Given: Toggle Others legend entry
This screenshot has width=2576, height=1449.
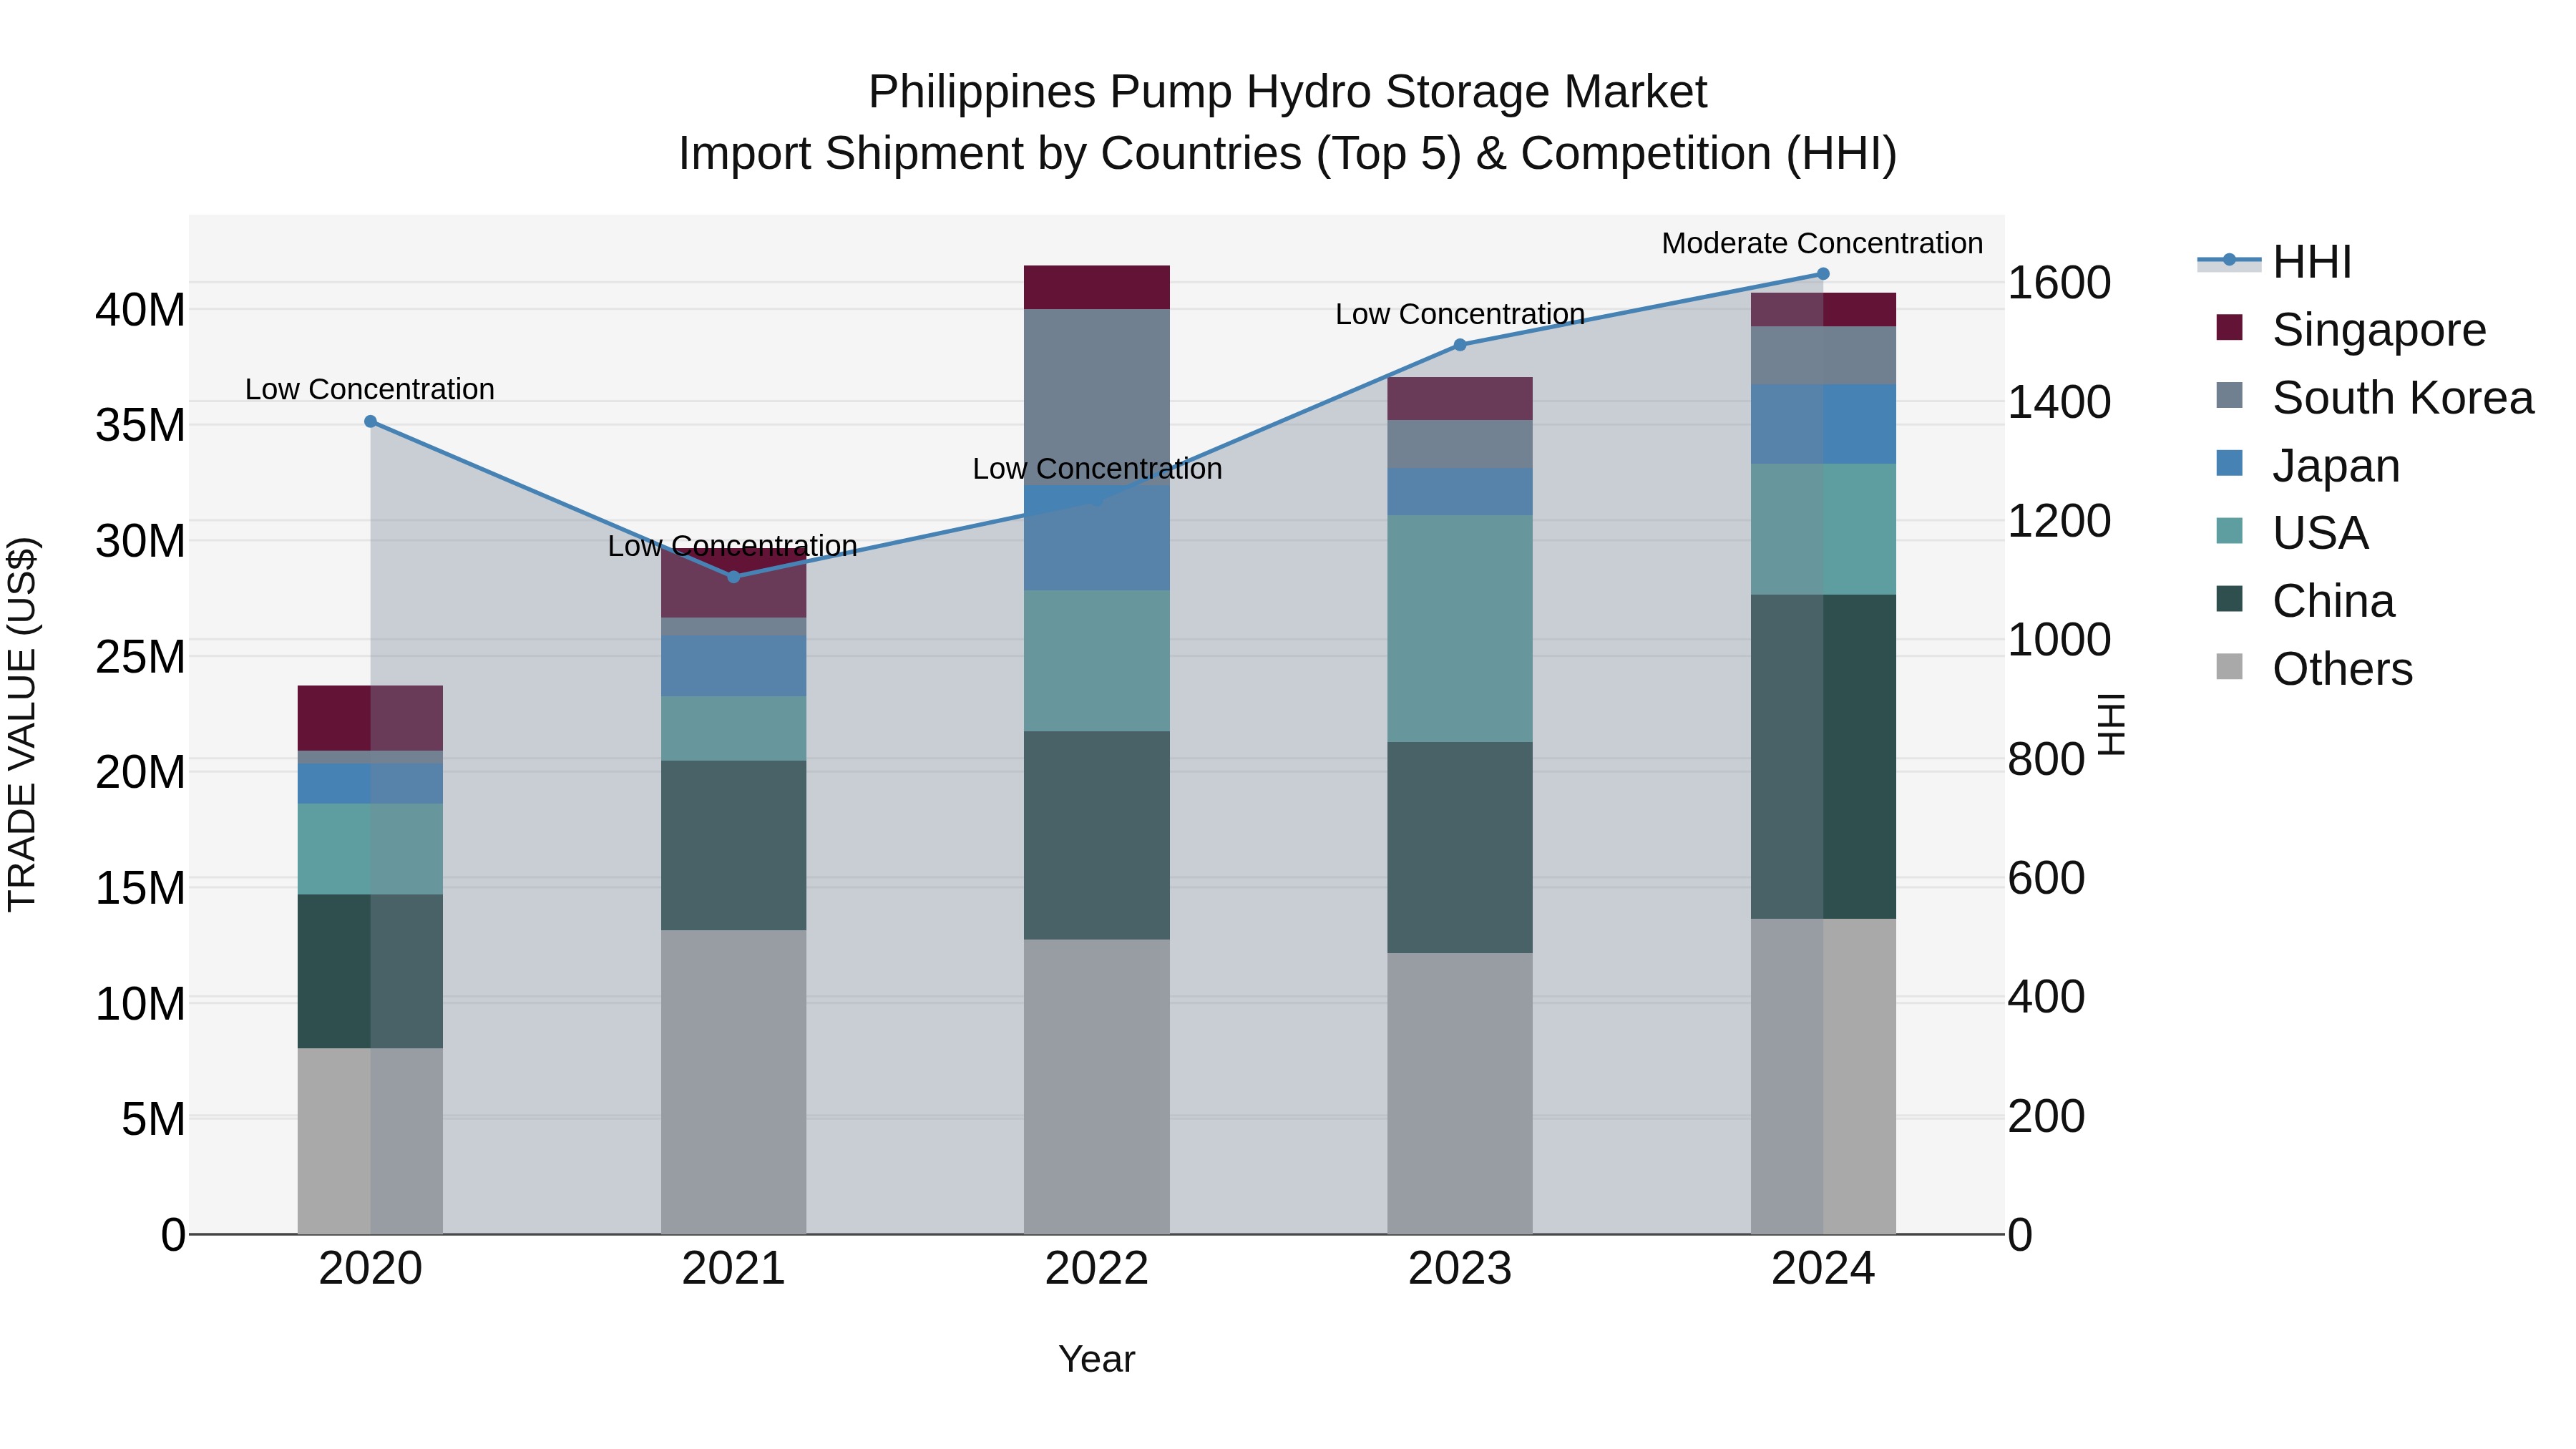Looking at the screenshot, I should click(2315, 669).
